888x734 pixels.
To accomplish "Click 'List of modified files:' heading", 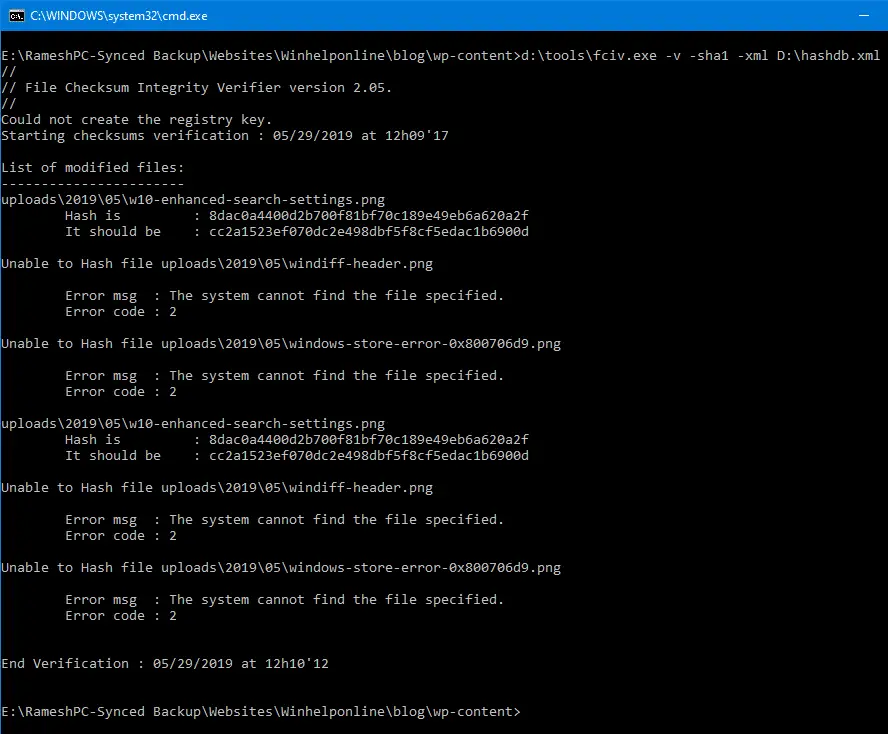I will (92, 168).
